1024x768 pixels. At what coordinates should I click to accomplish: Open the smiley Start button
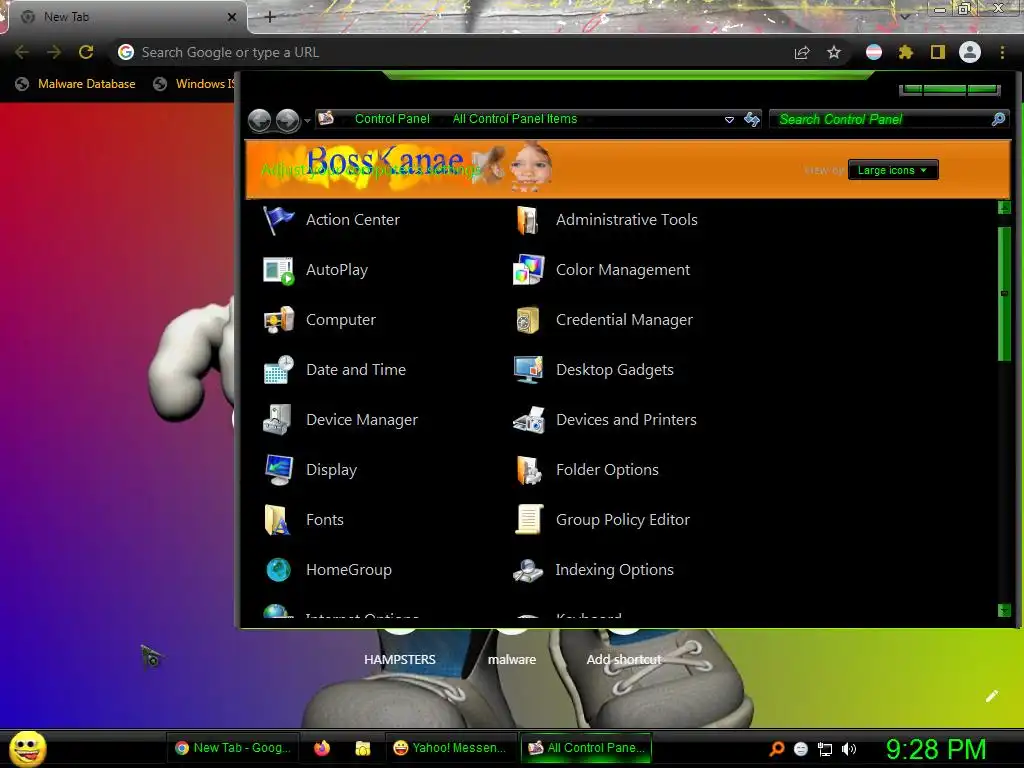click(27, 748)
